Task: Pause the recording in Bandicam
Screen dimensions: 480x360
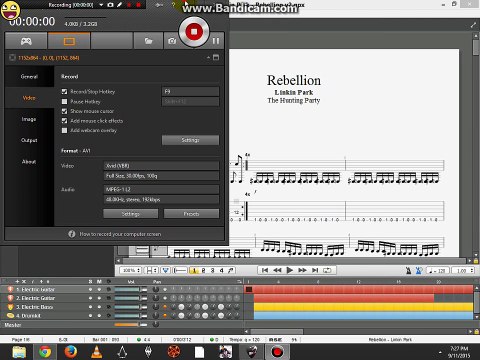Action: point(216,41)
